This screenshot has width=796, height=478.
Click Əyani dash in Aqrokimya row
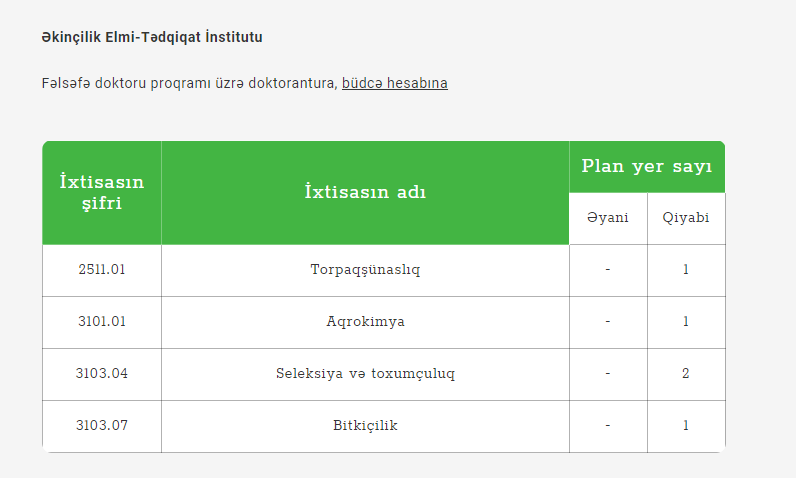pos(608,322)
